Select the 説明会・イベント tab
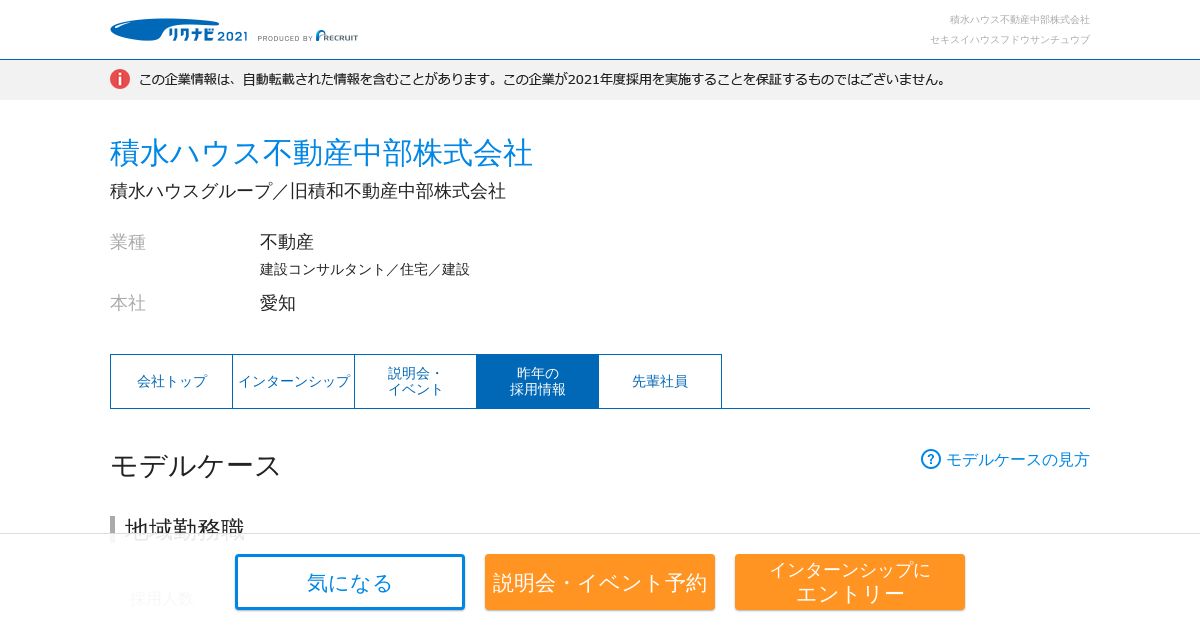The image size is (1200, 630). (x=416, y=381)
